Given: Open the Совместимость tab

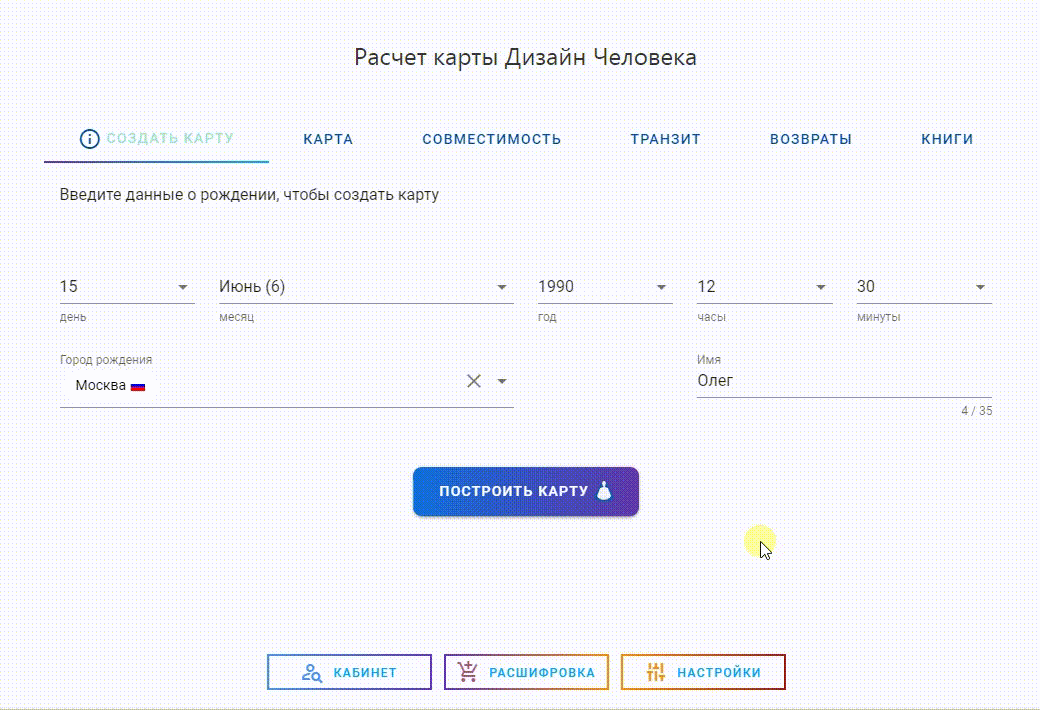Looking at the screenshot, I should [x=491, y=139].
